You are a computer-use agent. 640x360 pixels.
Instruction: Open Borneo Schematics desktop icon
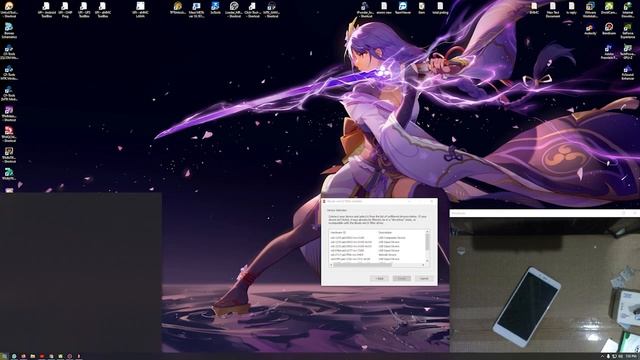point(9,31)
